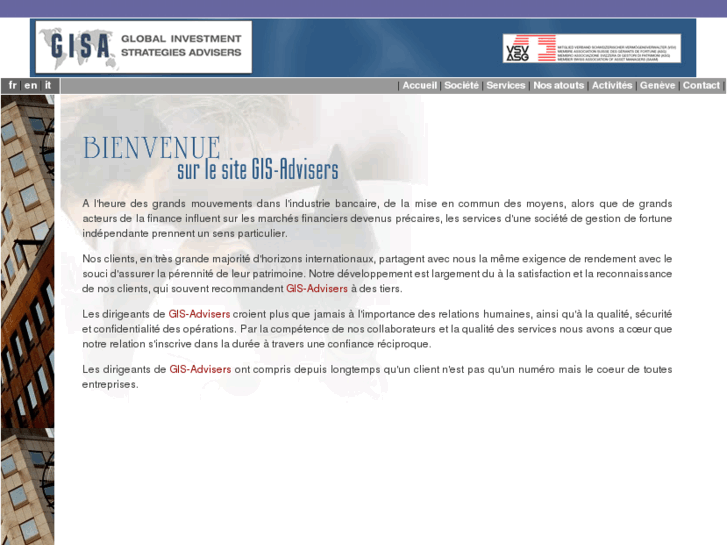Open the Contact page

point(701,85)
